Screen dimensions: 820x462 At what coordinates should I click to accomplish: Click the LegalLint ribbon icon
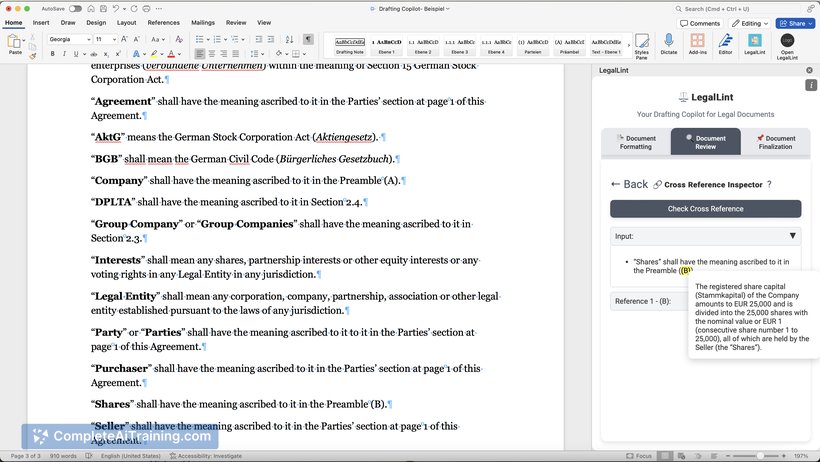coord(755,44)
